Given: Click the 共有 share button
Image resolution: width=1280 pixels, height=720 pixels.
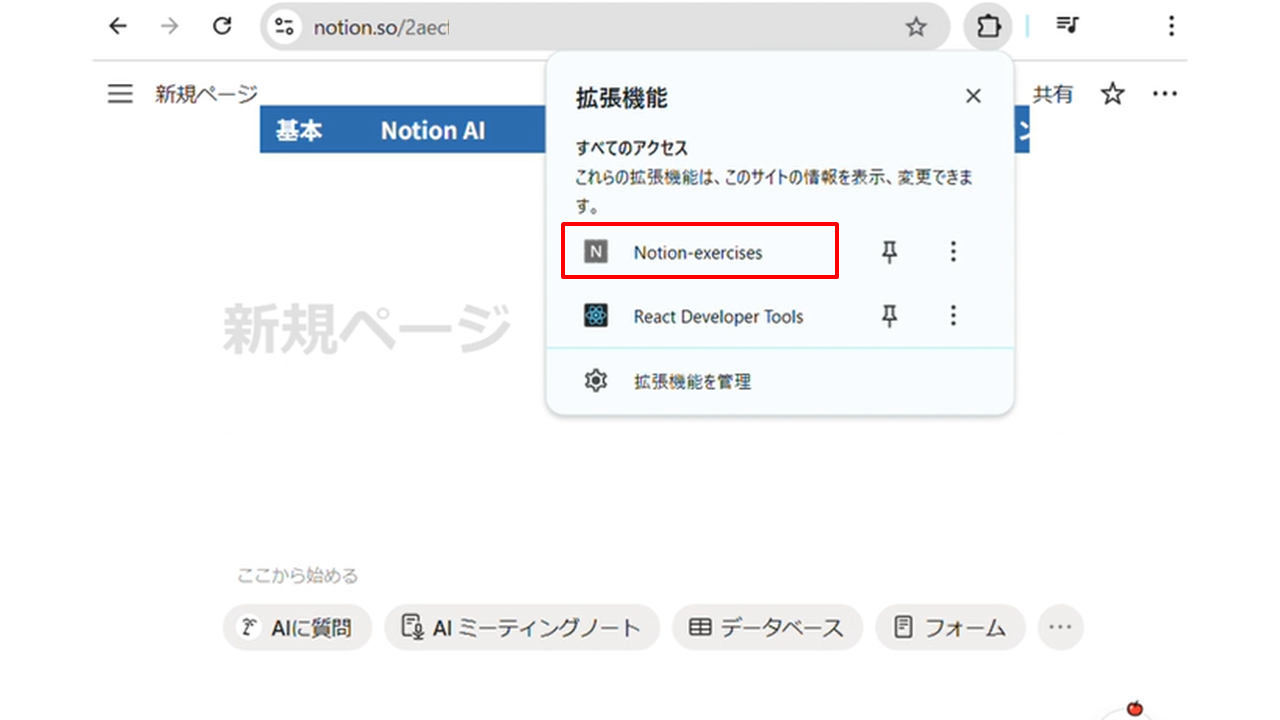Looking at the screenshot, I should click(1053, 94).
